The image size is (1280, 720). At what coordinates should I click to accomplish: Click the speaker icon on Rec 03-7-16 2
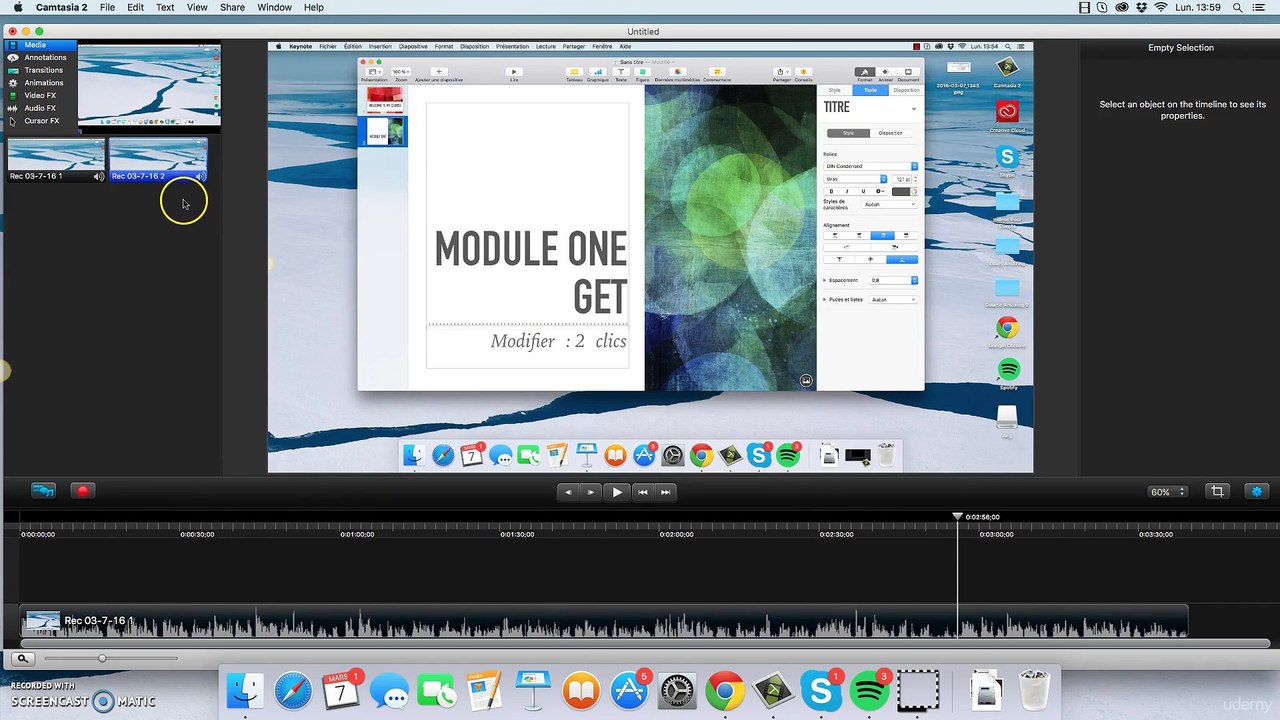[x=200, y=176]
